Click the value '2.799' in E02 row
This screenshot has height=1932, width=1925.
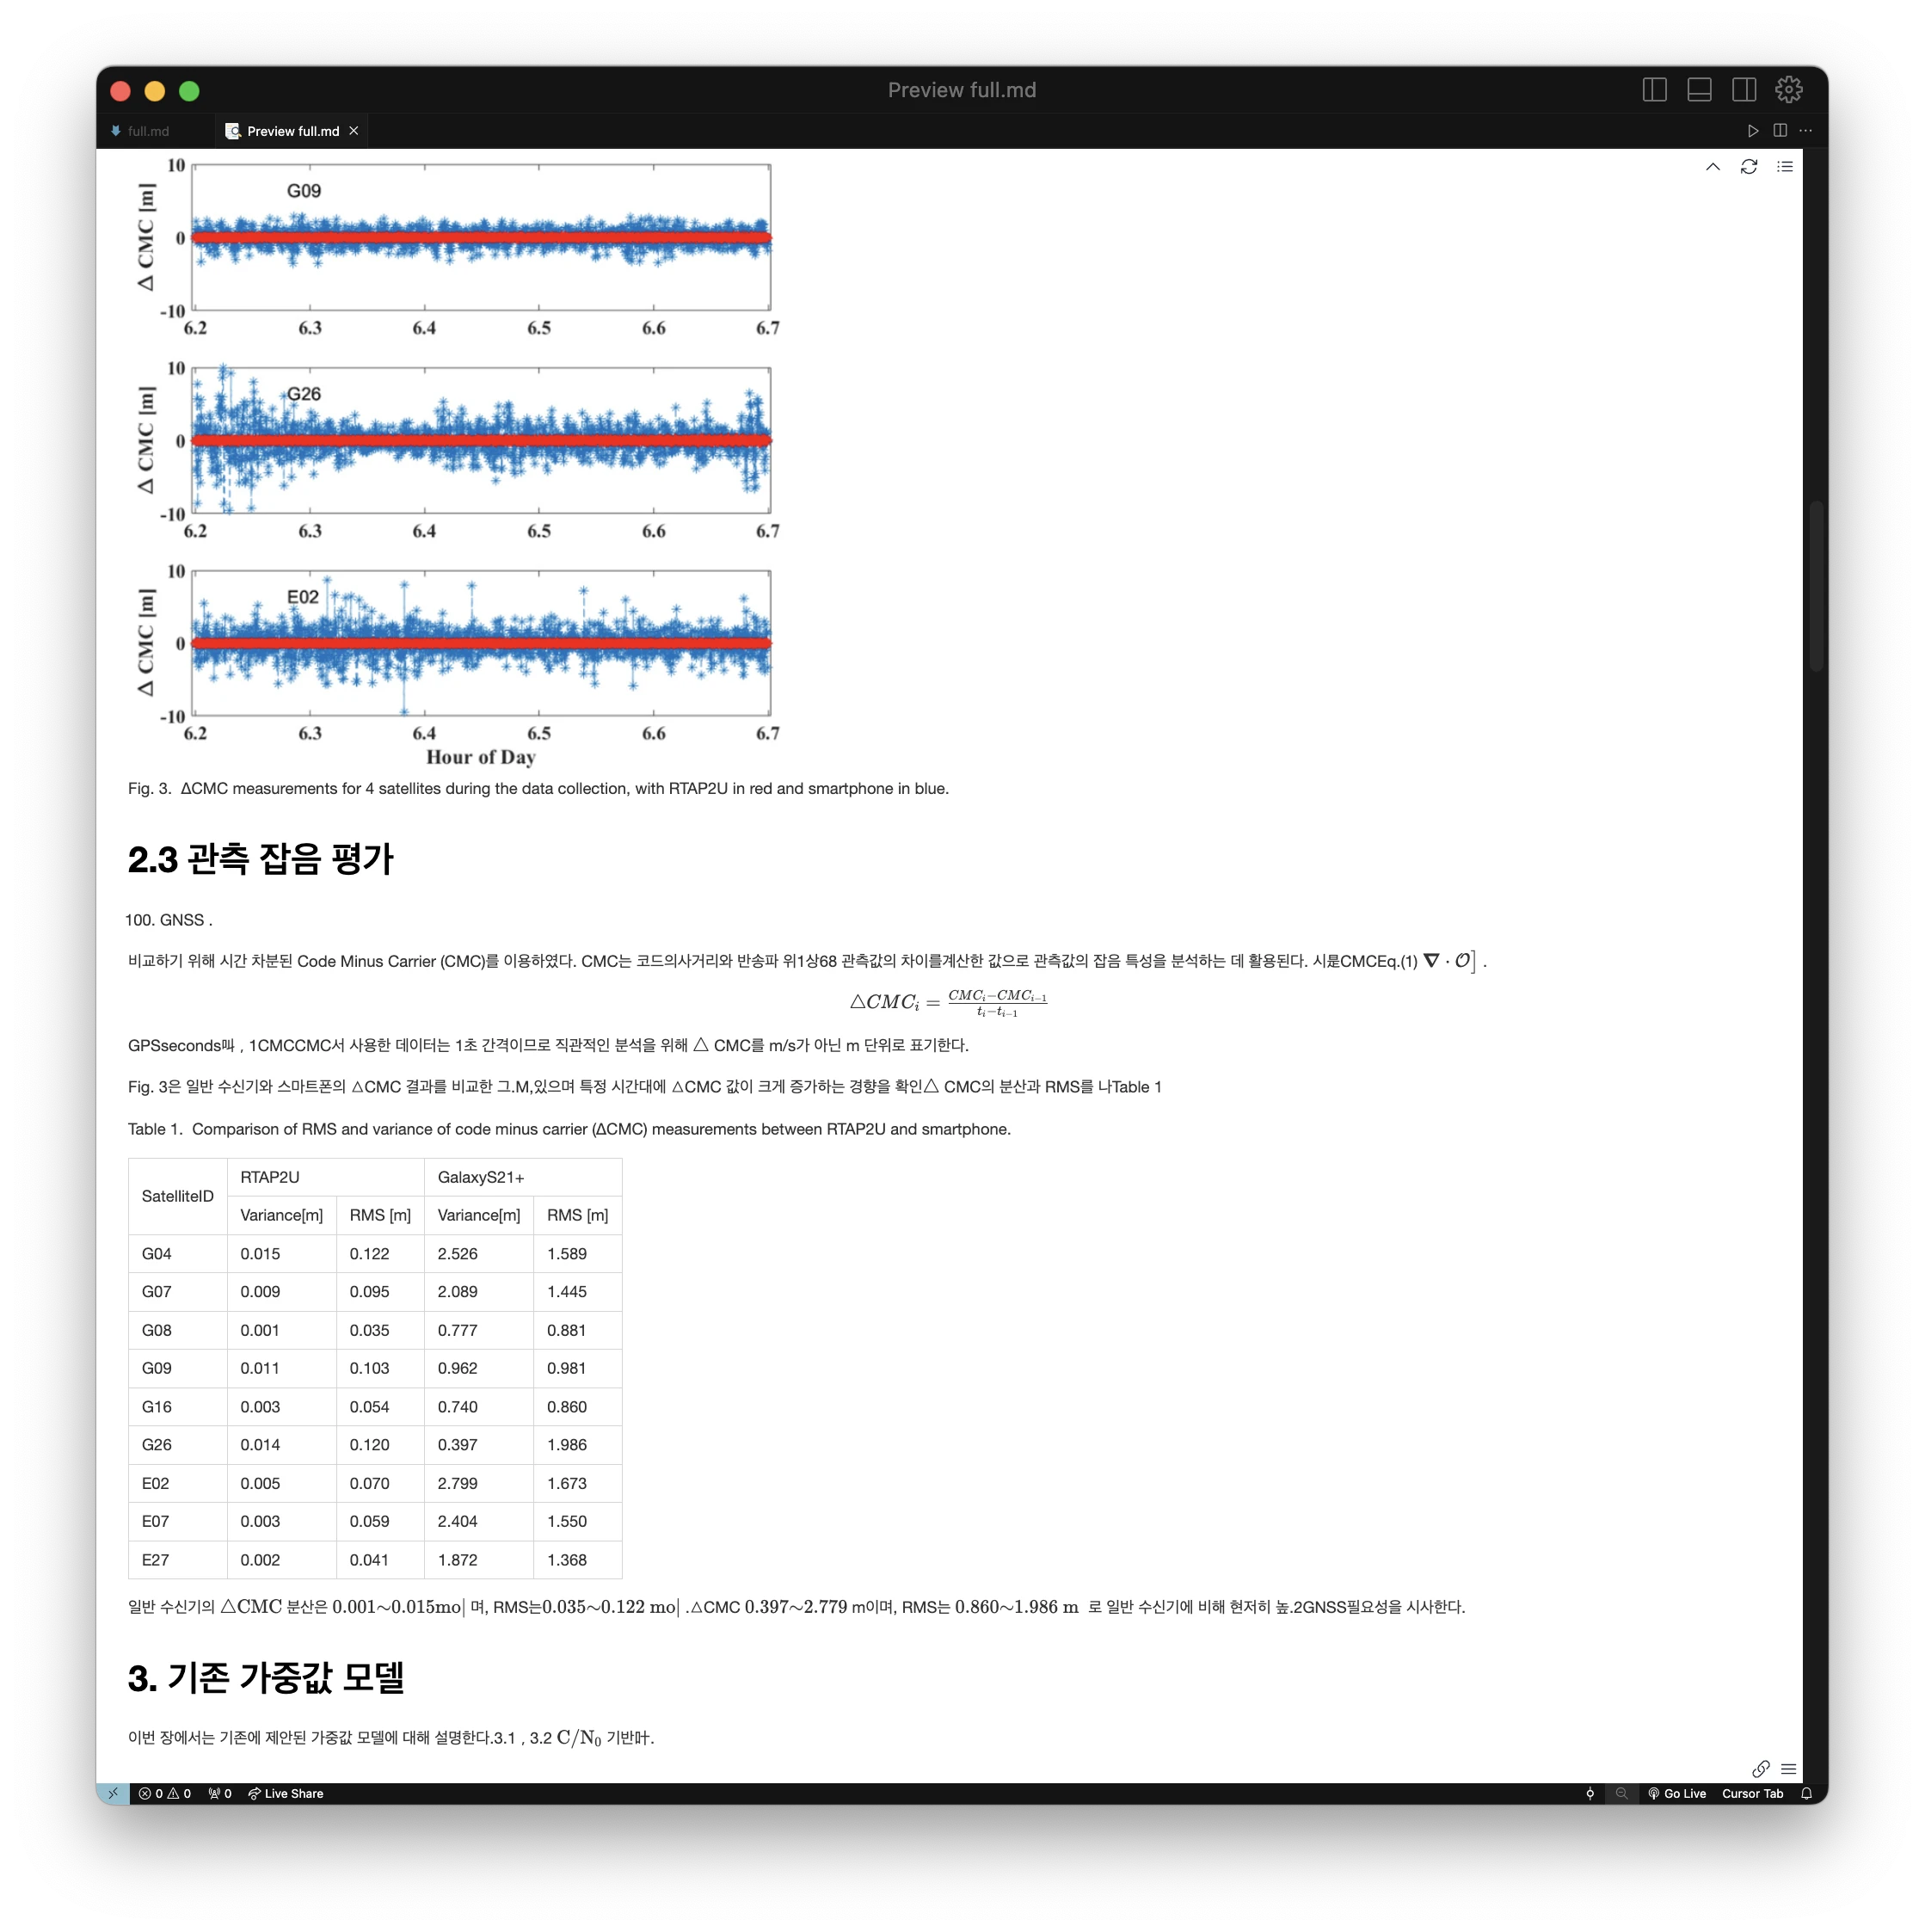[x=457, y=1483]
